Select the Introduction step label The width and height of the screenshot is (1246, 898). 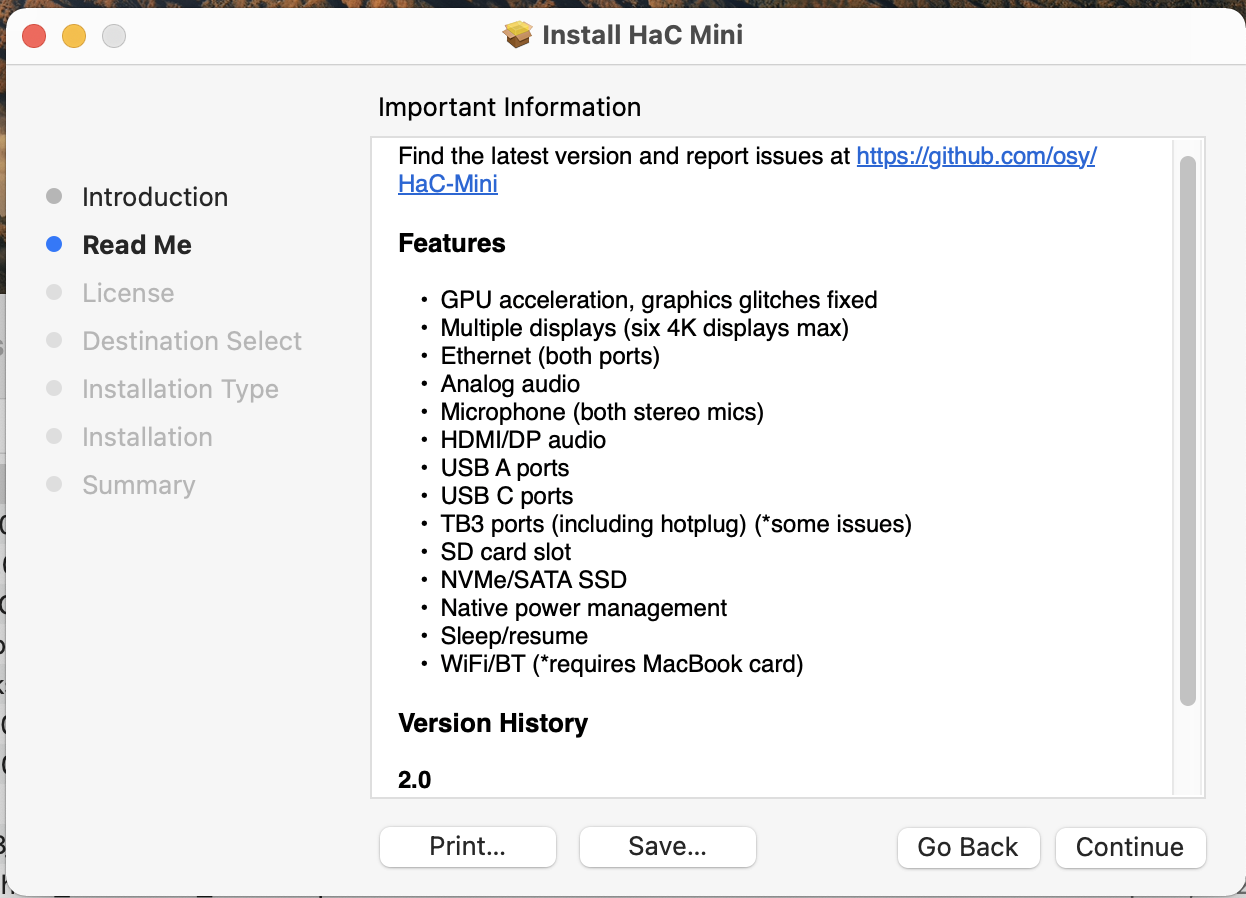155,197
